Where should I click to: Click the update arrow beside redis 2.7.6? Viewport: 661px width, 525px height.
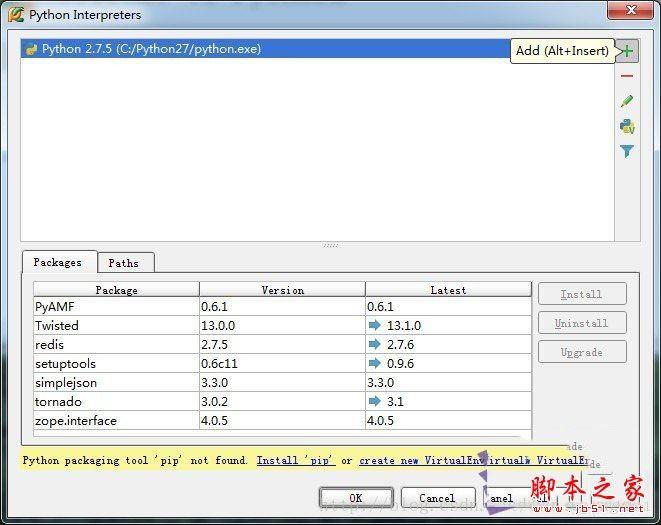375,345
